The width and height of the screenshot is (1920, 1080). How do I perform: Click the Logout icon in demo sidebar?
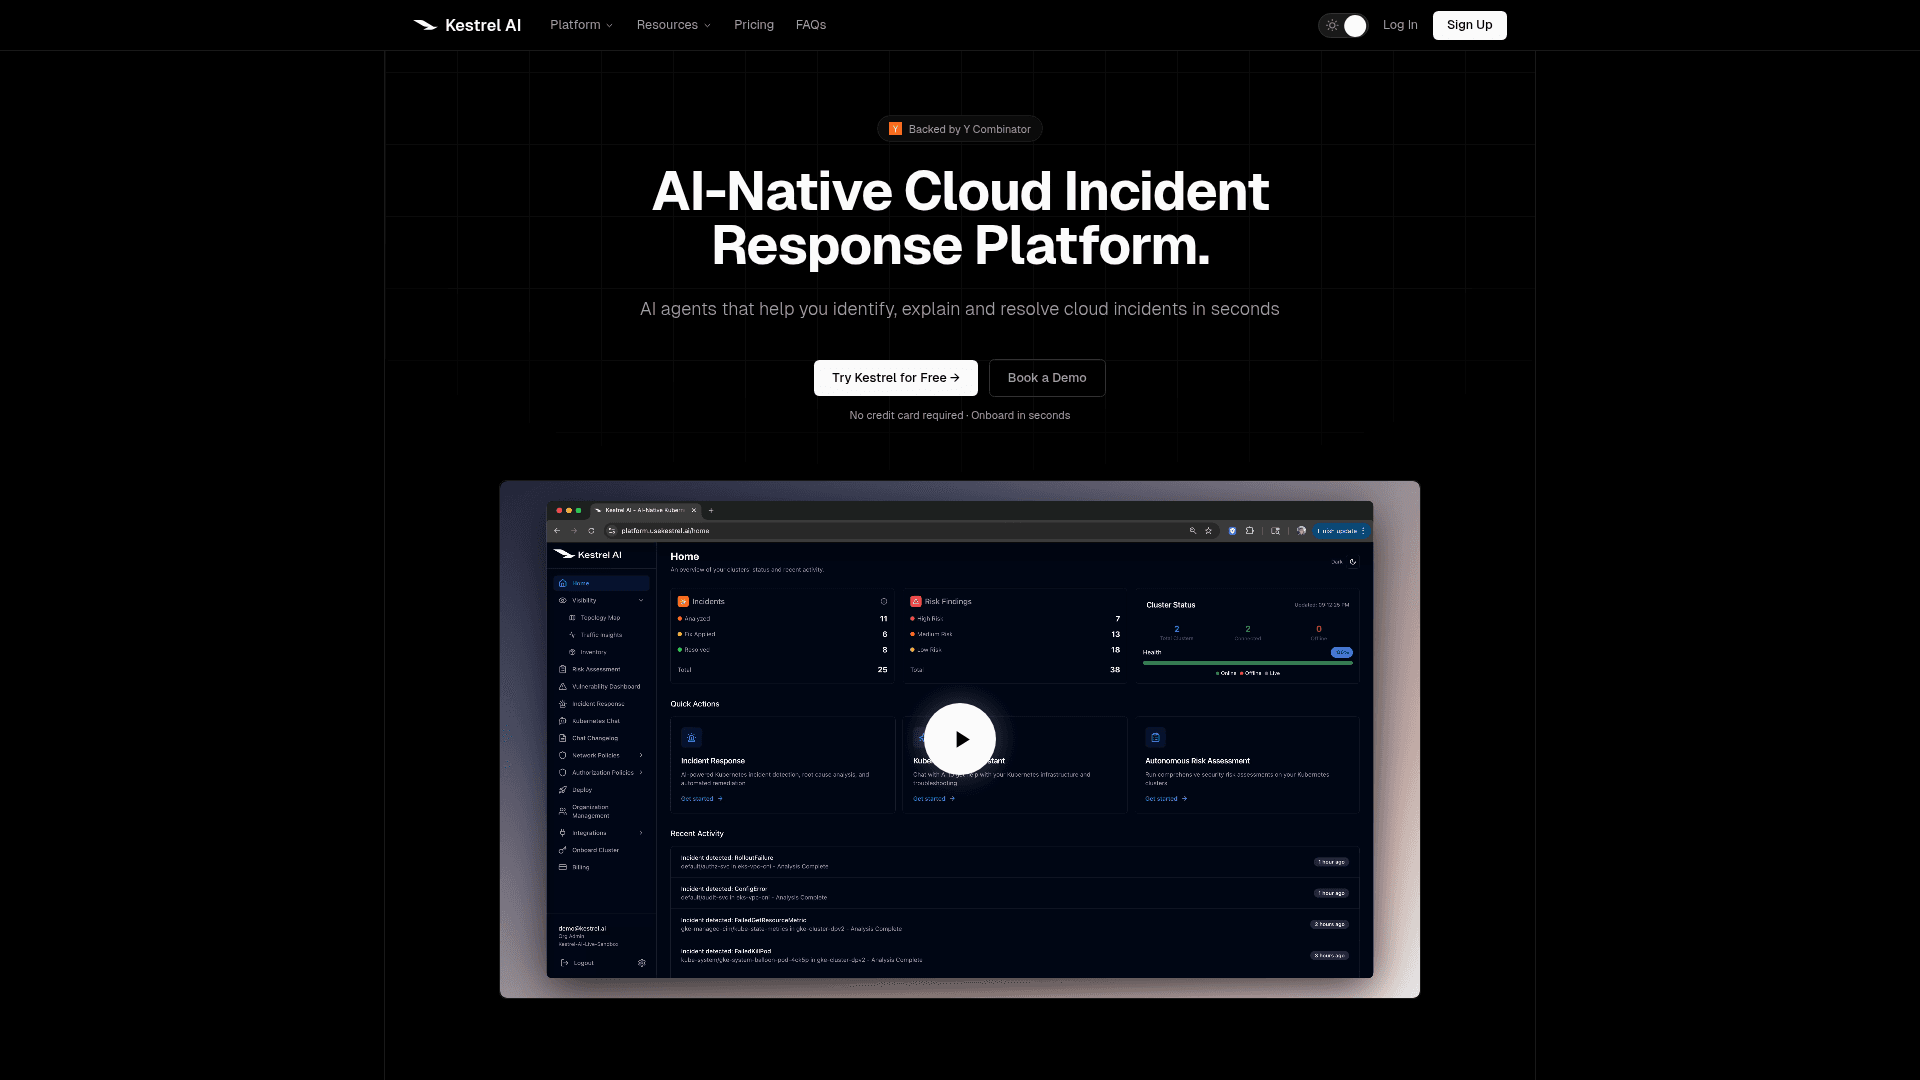tap(565, 963)
